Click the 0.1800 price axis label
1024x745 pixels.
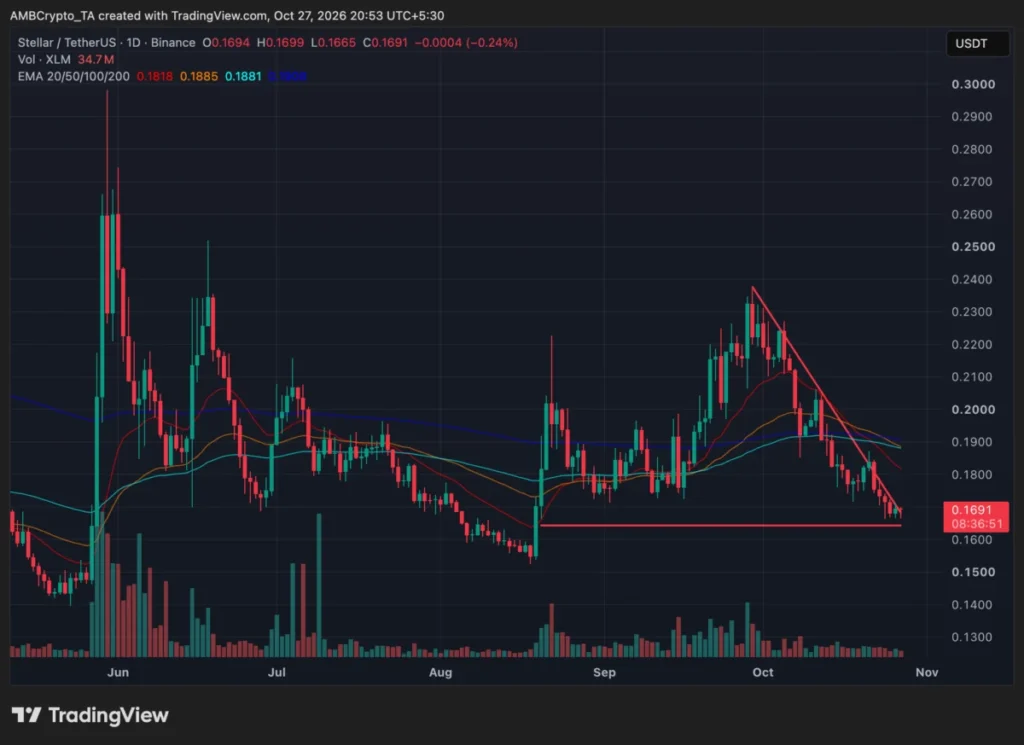tap(972, 474)
